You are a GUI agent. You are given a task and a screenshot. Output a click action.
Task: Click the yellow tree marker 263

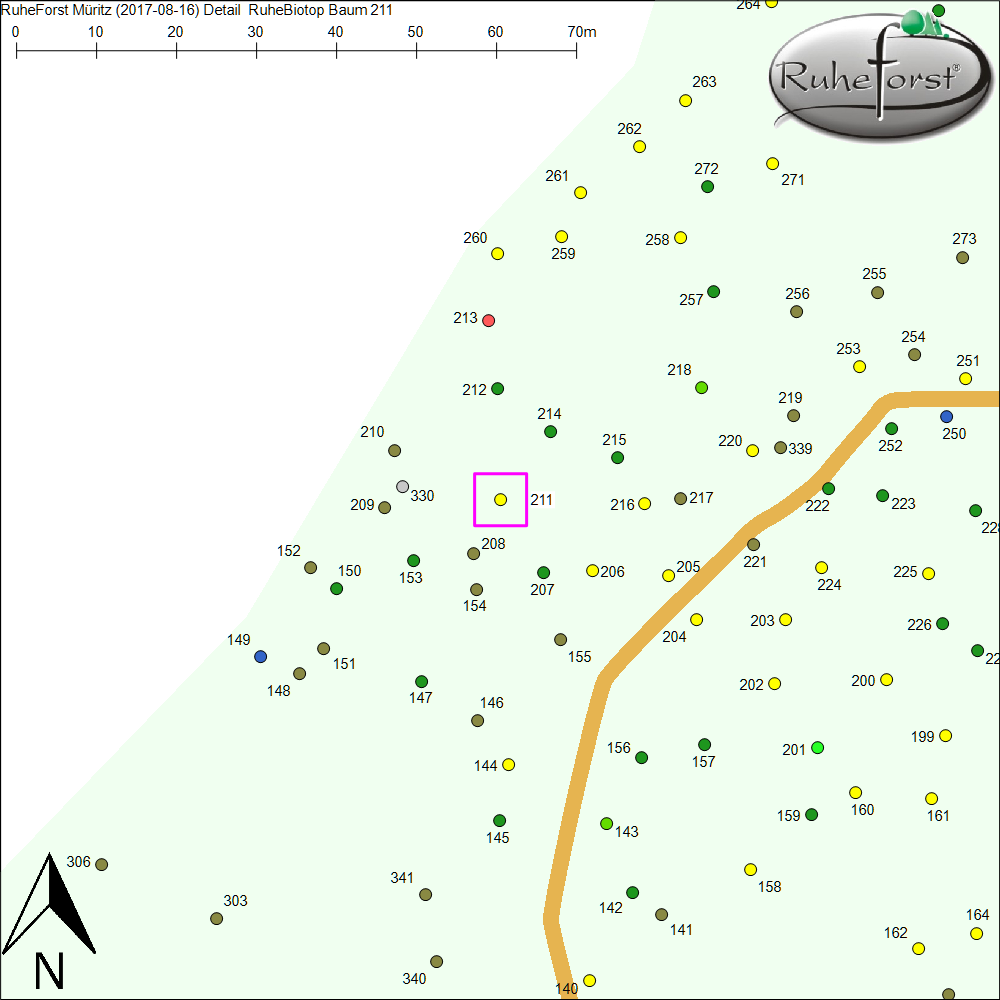tap(685, 101)
